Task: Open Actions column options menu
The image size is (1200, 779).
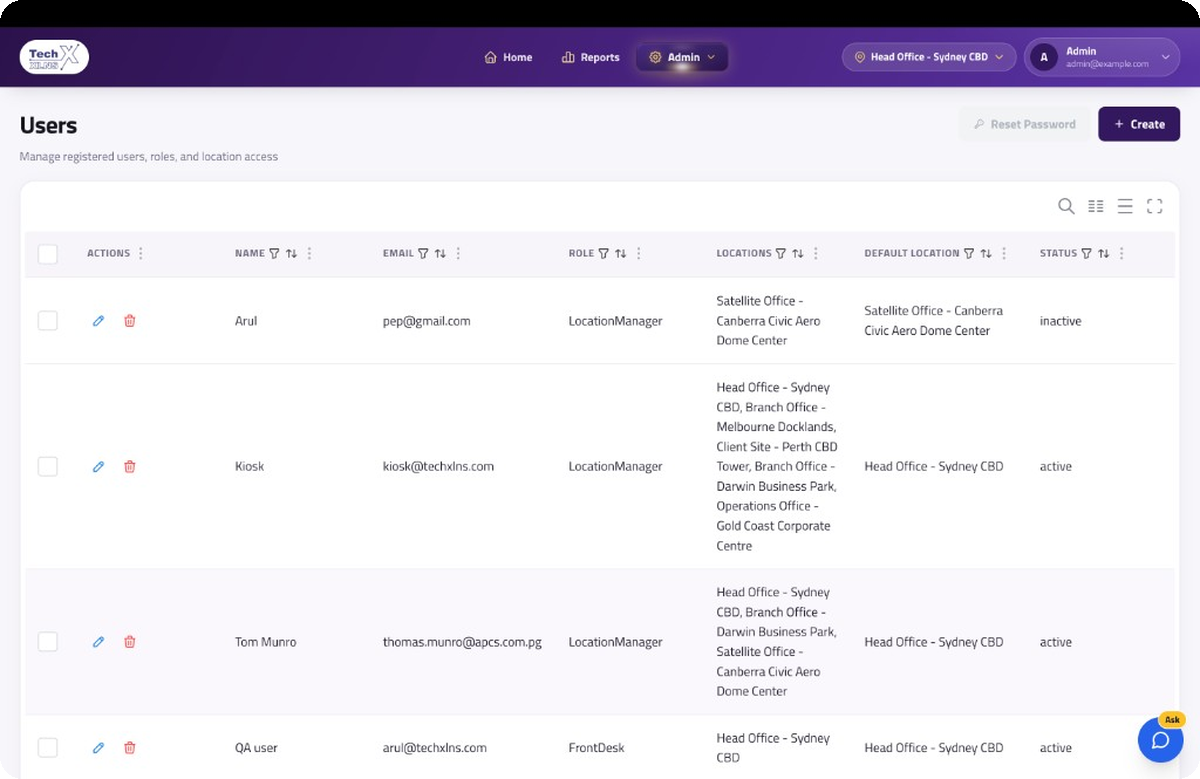Action: pyautogui.click(x=140, y=254)
